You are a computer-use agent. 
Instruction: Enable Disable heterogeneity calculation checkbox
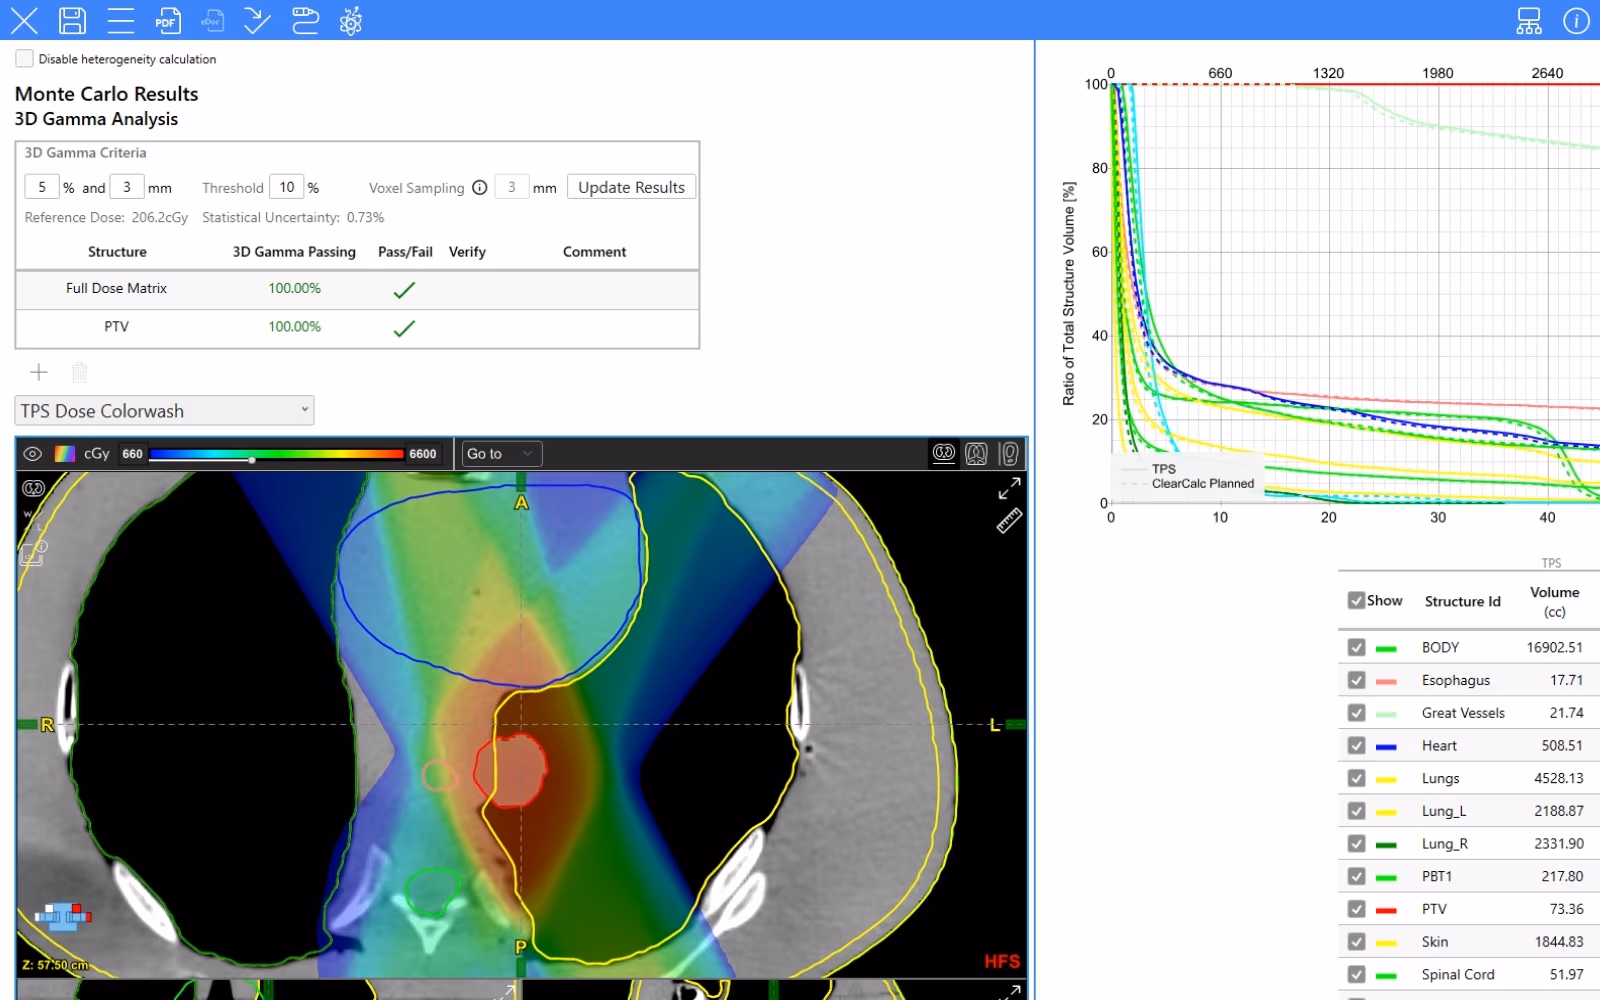pos(25,59)
